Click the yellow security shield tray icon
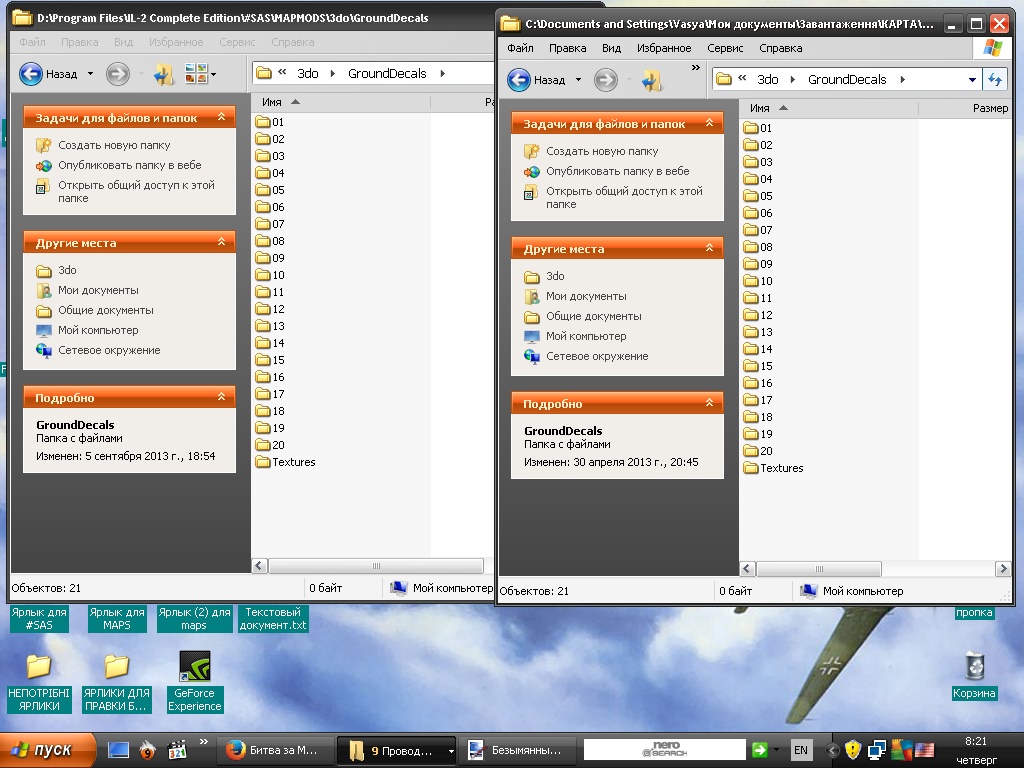This screenshot has height=768, width=1024. pyautogui.click(x=853, y=750)
